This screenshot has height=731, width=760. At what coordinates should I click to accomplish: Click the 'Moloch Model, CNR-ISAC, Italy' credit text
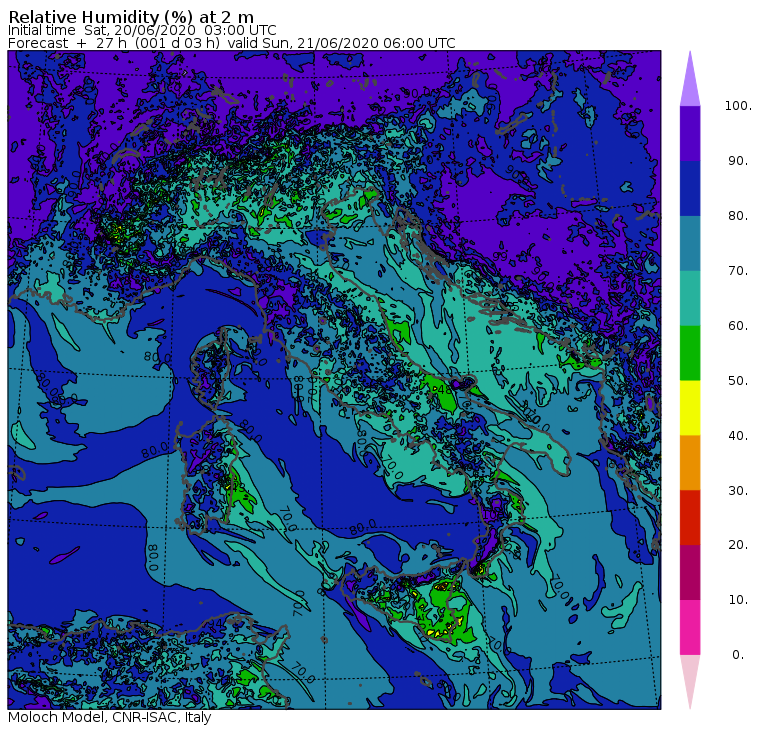[110, 717]
